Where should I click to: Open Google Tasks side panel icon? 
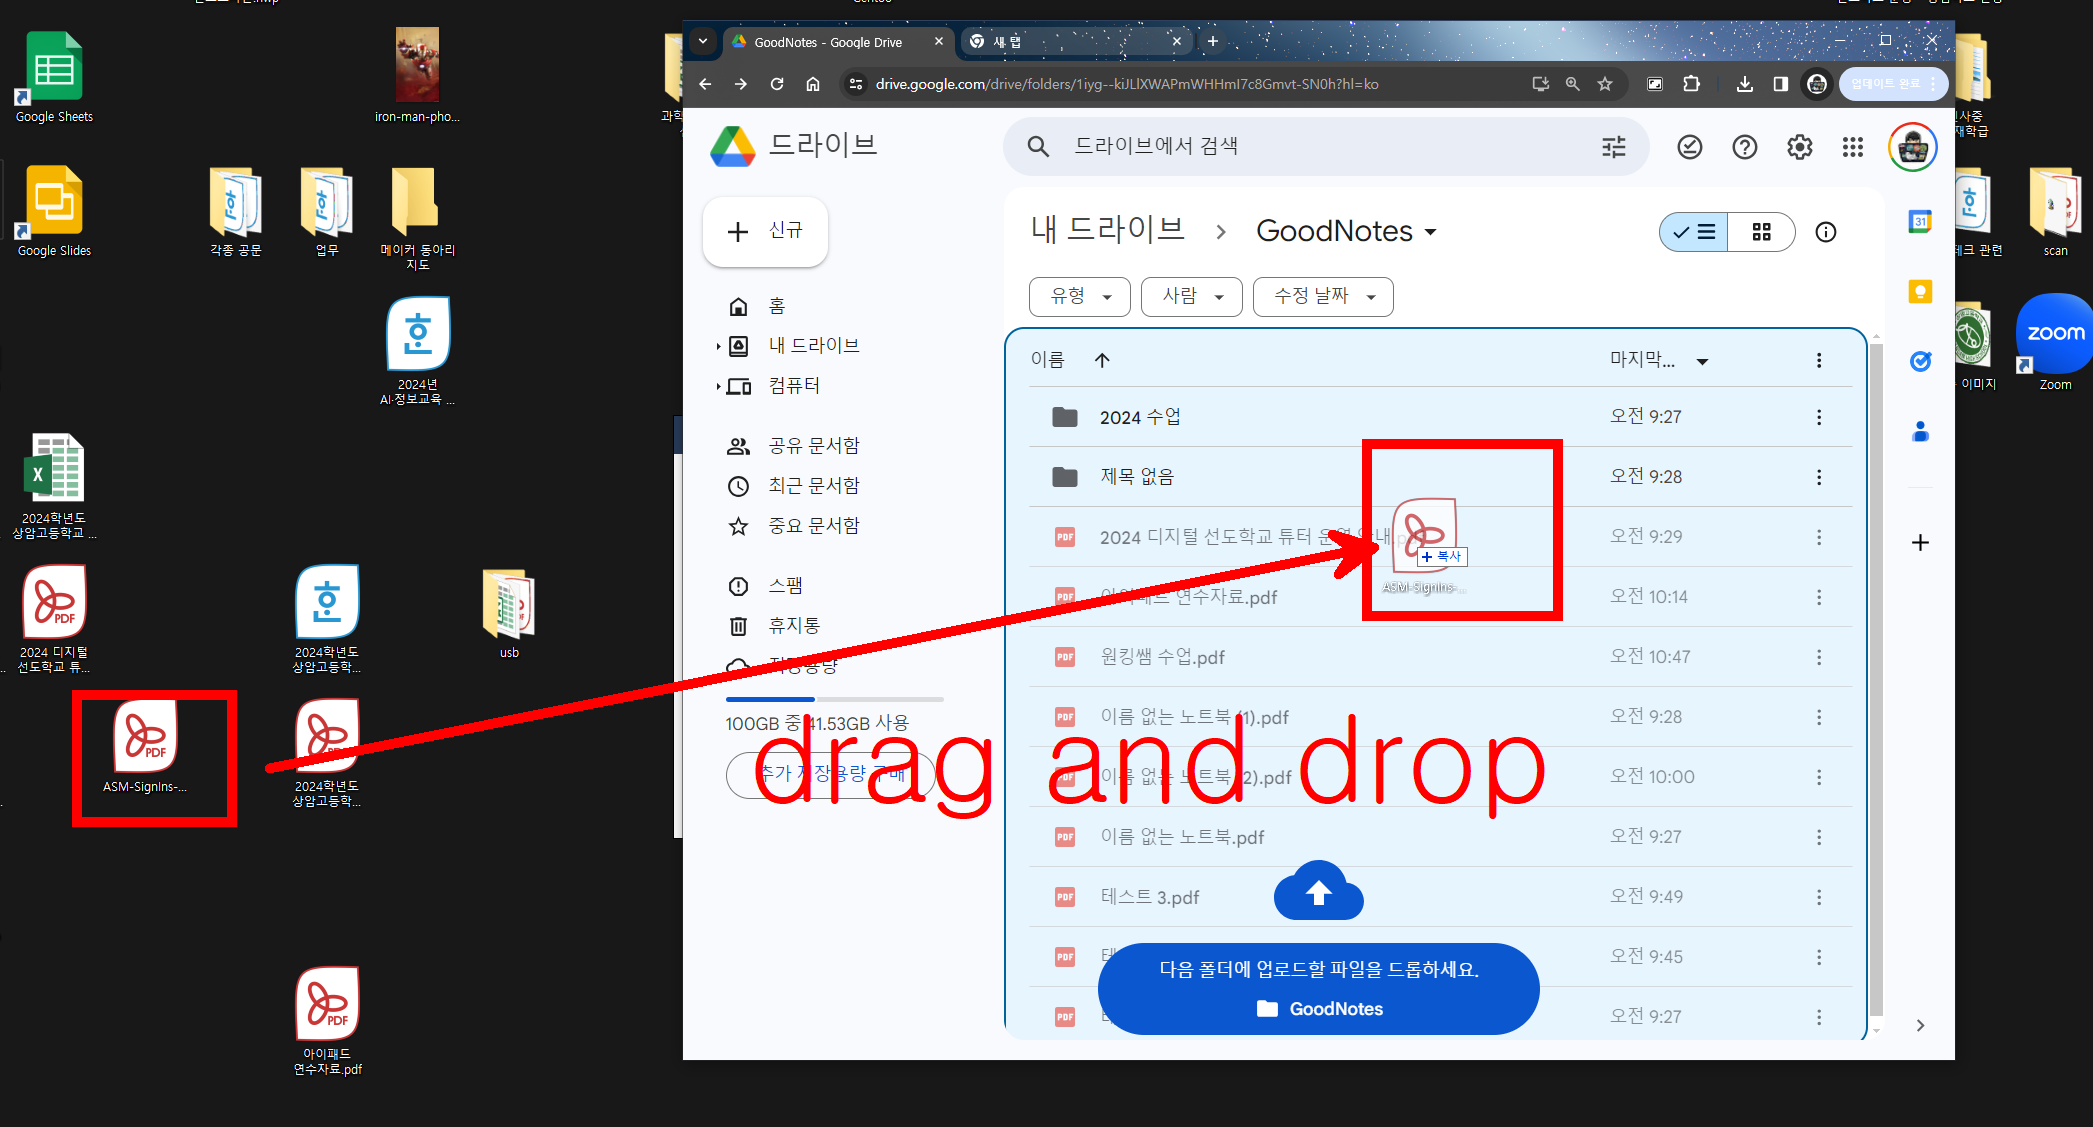(x=1919, y=361)
